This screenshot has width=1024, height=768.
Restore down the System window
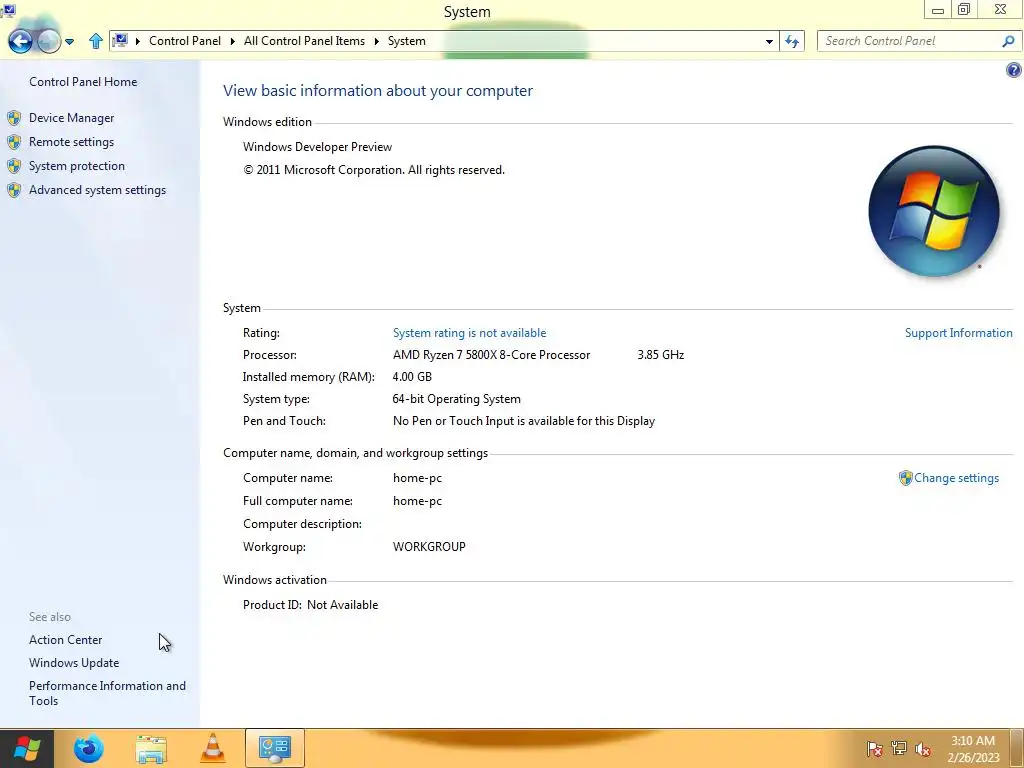point(964,9)
